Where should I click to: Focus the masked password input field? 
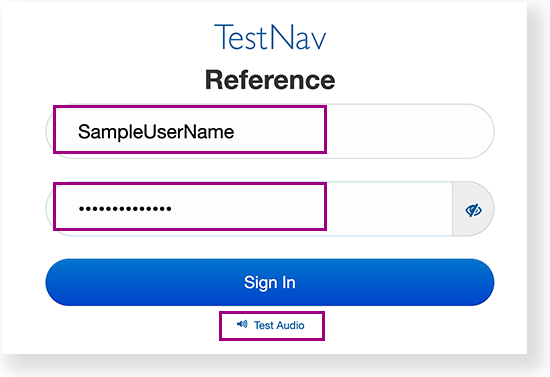pos(249,209)
